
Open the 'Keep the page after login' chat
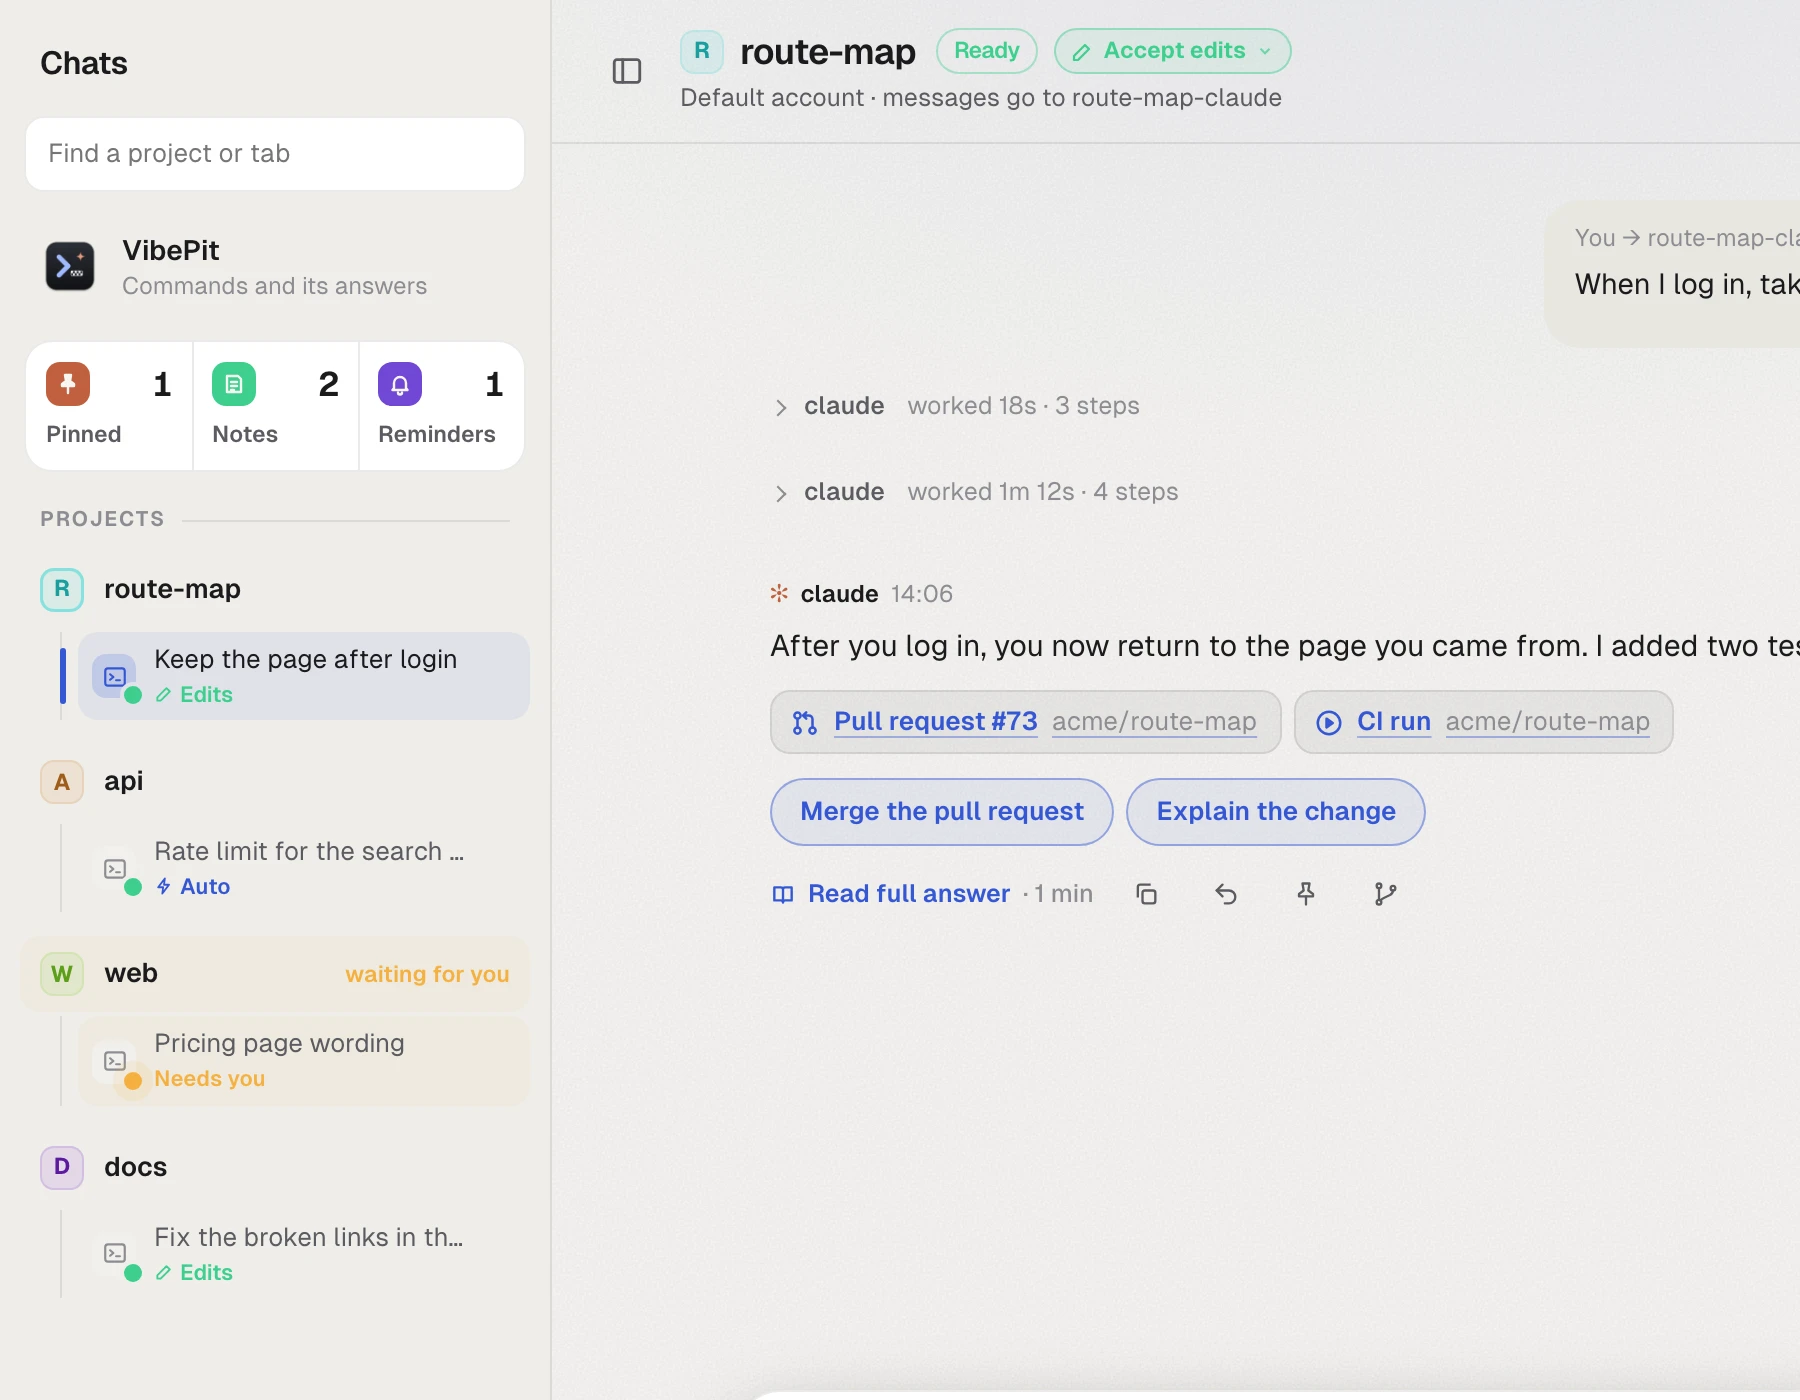tap(304, 676)
